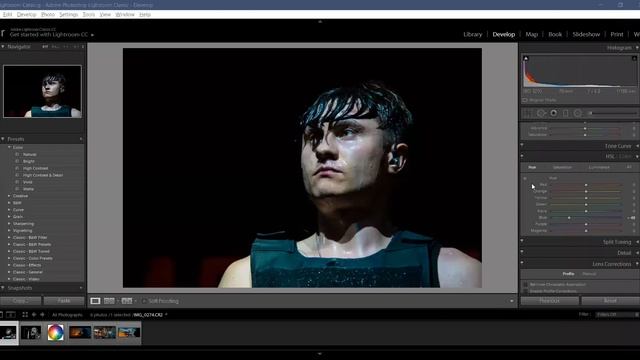Toggle the Lens Corrections panel switch
The image size is (640, 360).
(522, 263)
